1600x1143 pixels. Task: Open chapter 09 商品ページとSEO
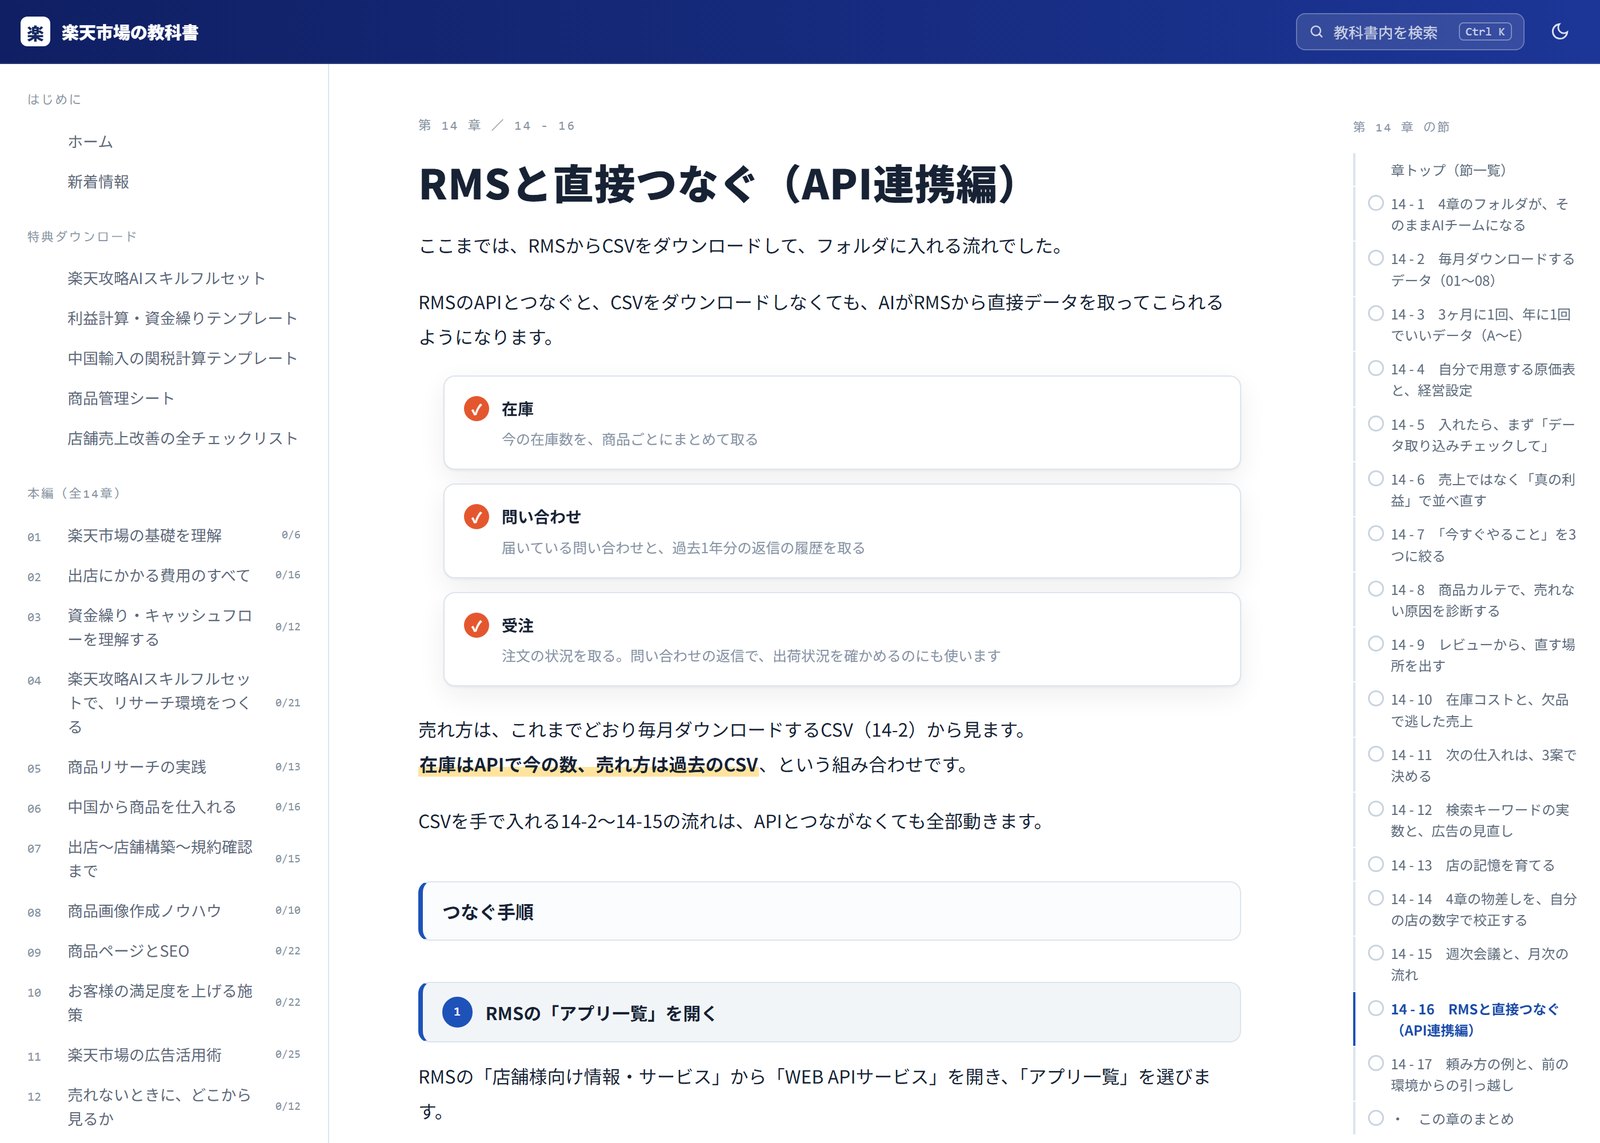pyautogui.click(x=128, y=951)
